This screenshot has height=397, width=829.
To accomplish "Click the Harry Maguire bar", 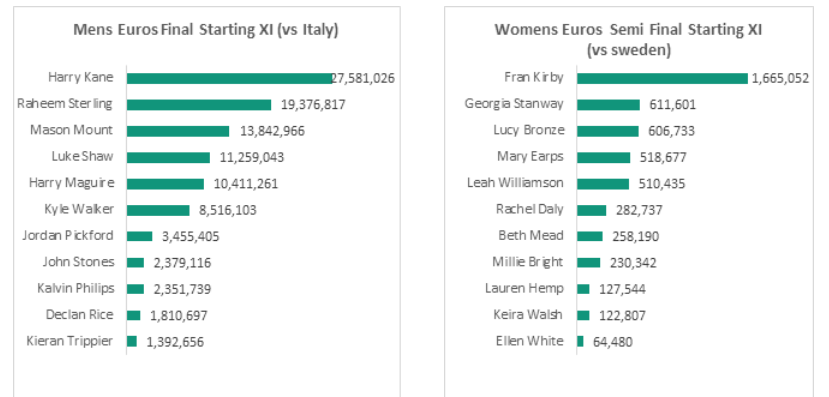I will (165, 184).
